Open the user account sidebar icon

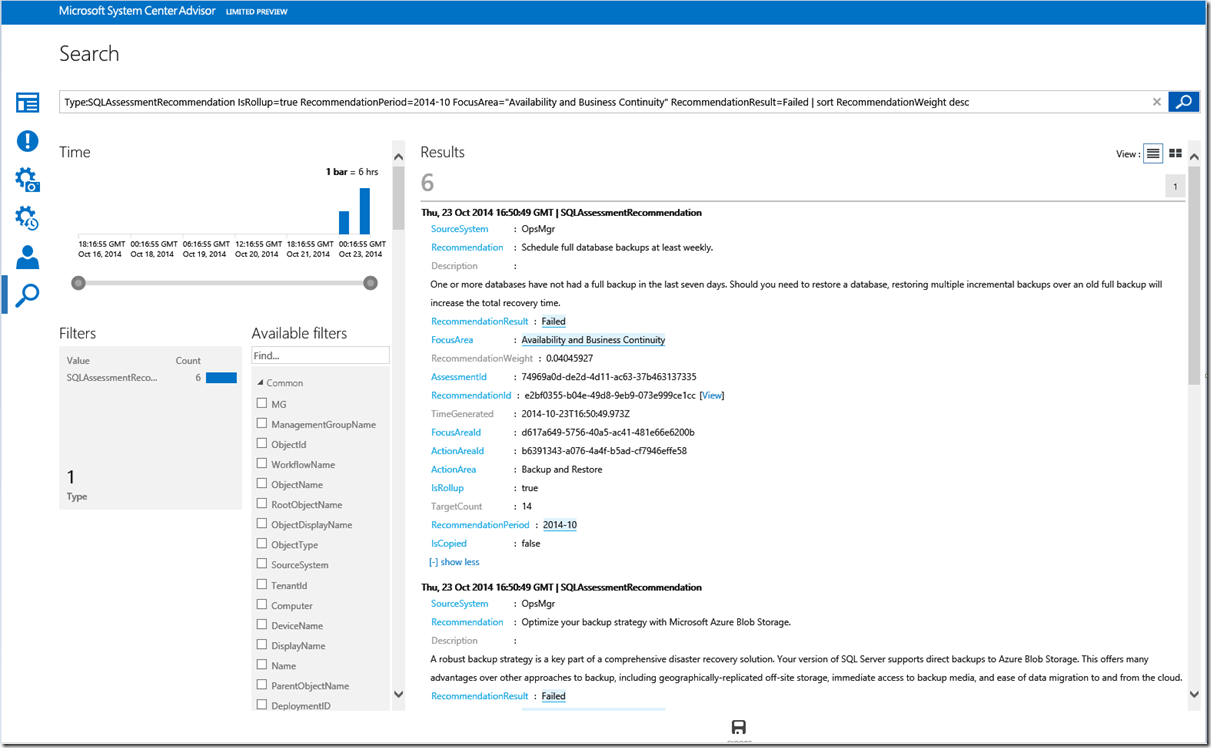point(27,257)
